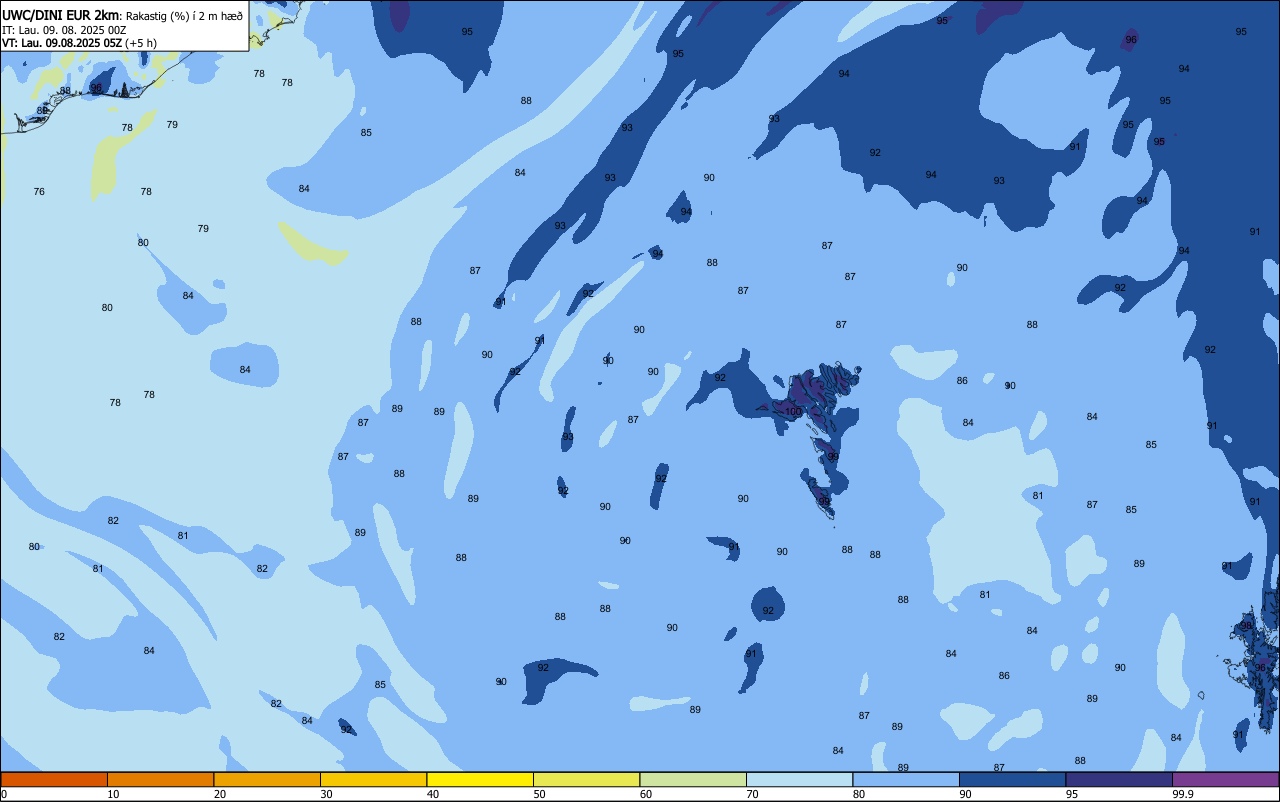Click the 0–10 dark orange legend swatch
This screenshot has height=802, width=1280.
(x=54, y=779)
